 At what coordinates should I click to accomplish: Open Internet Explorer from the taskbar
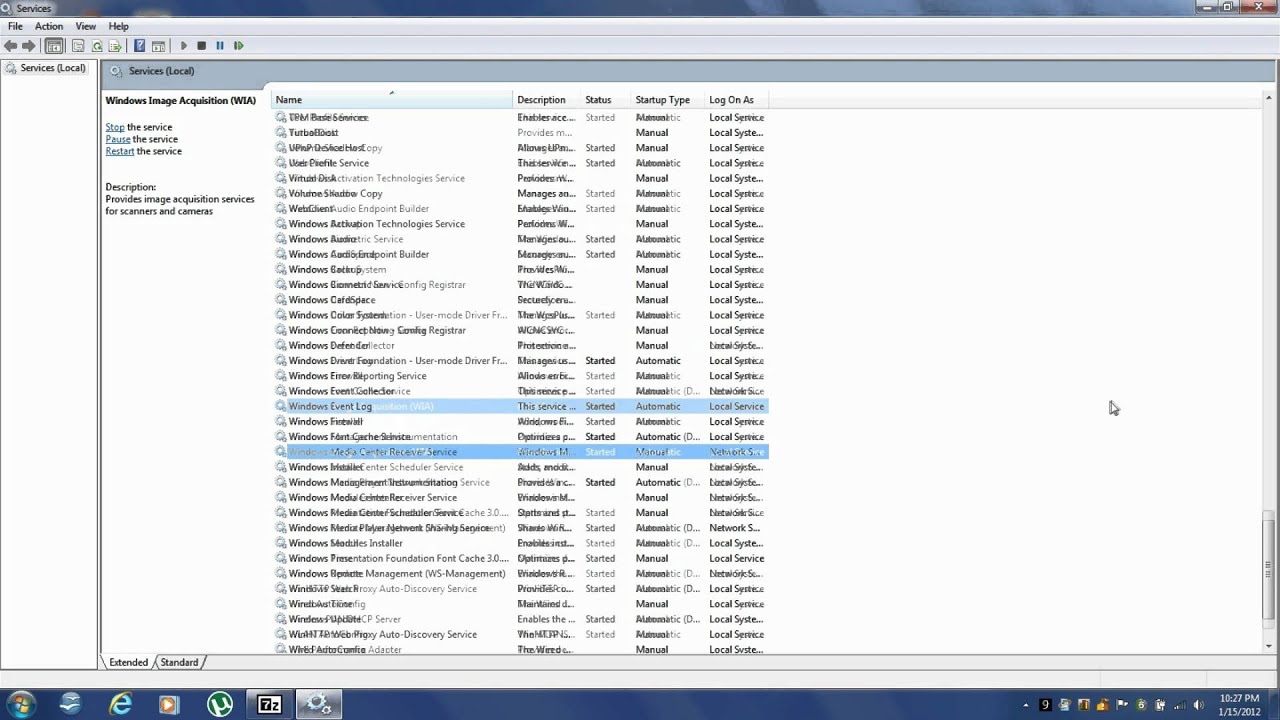(121, 704)
